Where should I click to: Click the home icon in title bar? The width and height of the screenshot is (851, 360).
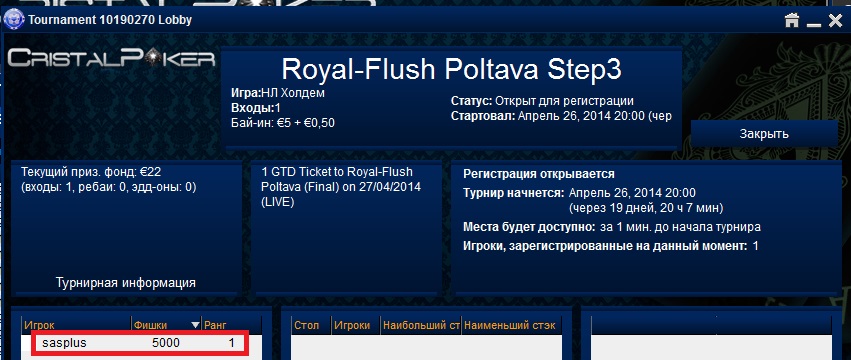792,21
